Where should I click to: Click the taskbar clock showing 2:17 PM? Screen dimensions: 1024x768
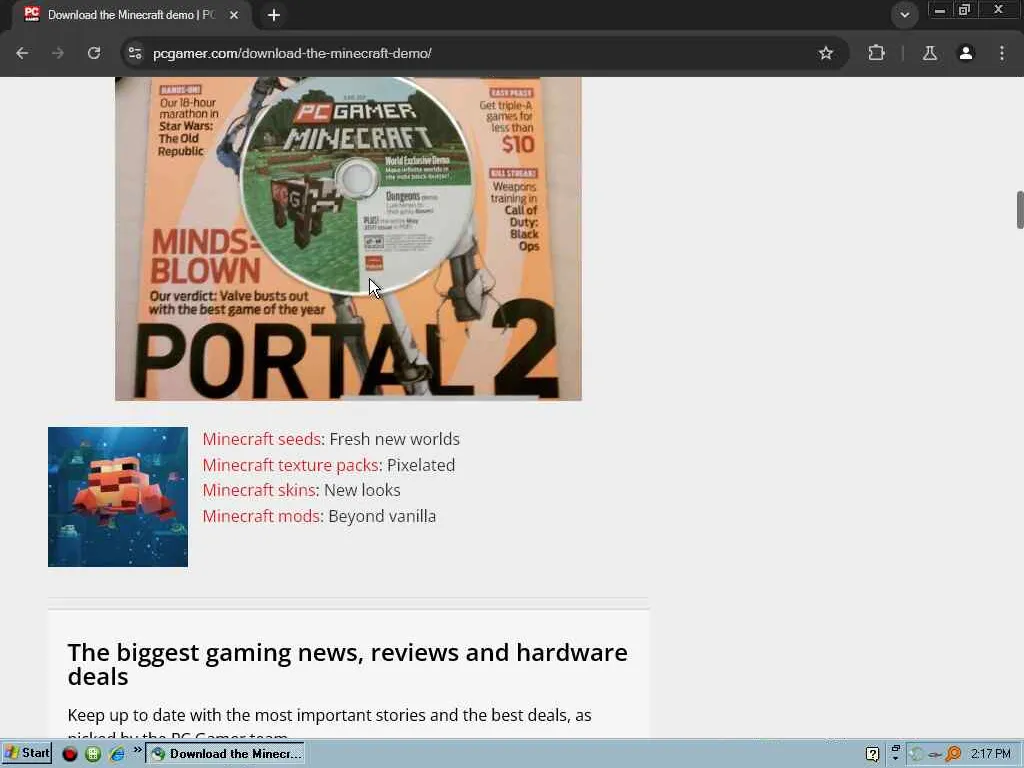click(x=991, y=754)
